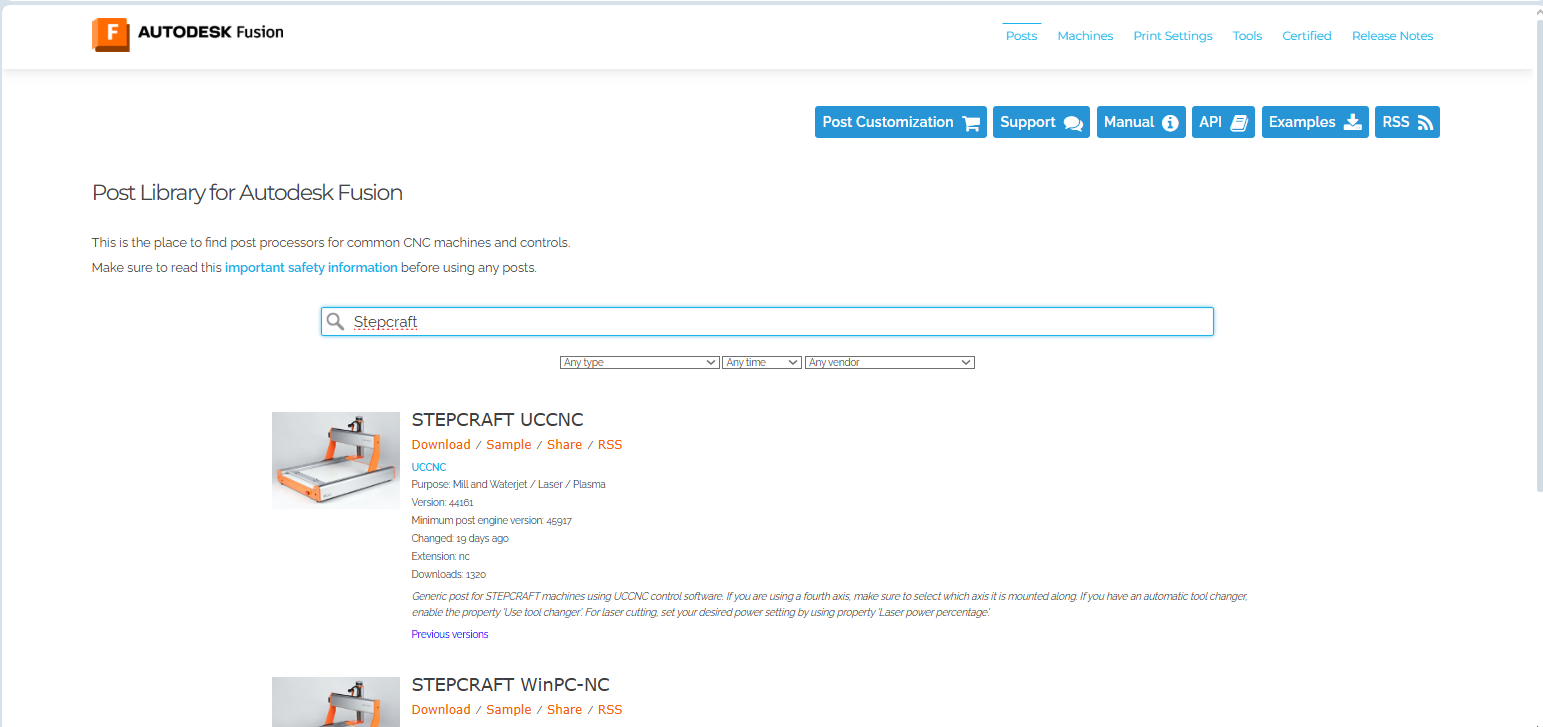Click the 'Extension: nc' text
Viewport: 1543px width, 727px height.
point(440,556)
